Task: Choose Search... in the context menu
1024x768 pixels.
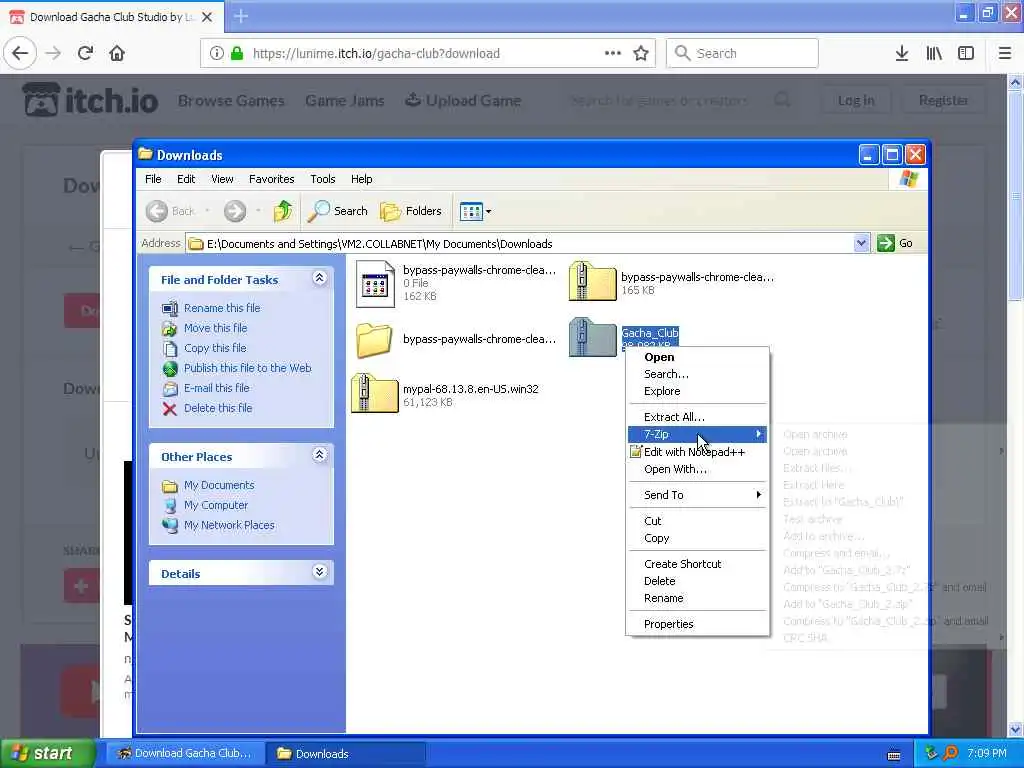Action: (x=697, y=374)
